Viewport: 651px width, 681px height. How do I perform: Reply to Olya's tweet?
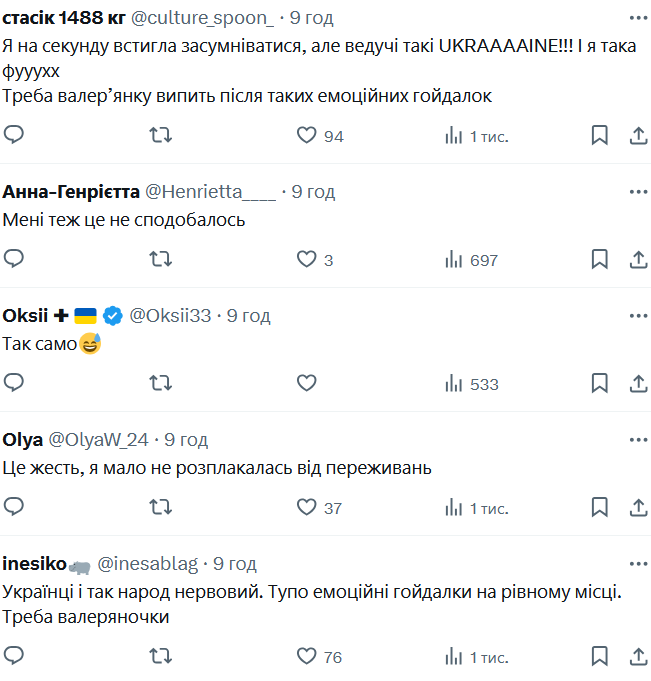(x=14, y=507)
